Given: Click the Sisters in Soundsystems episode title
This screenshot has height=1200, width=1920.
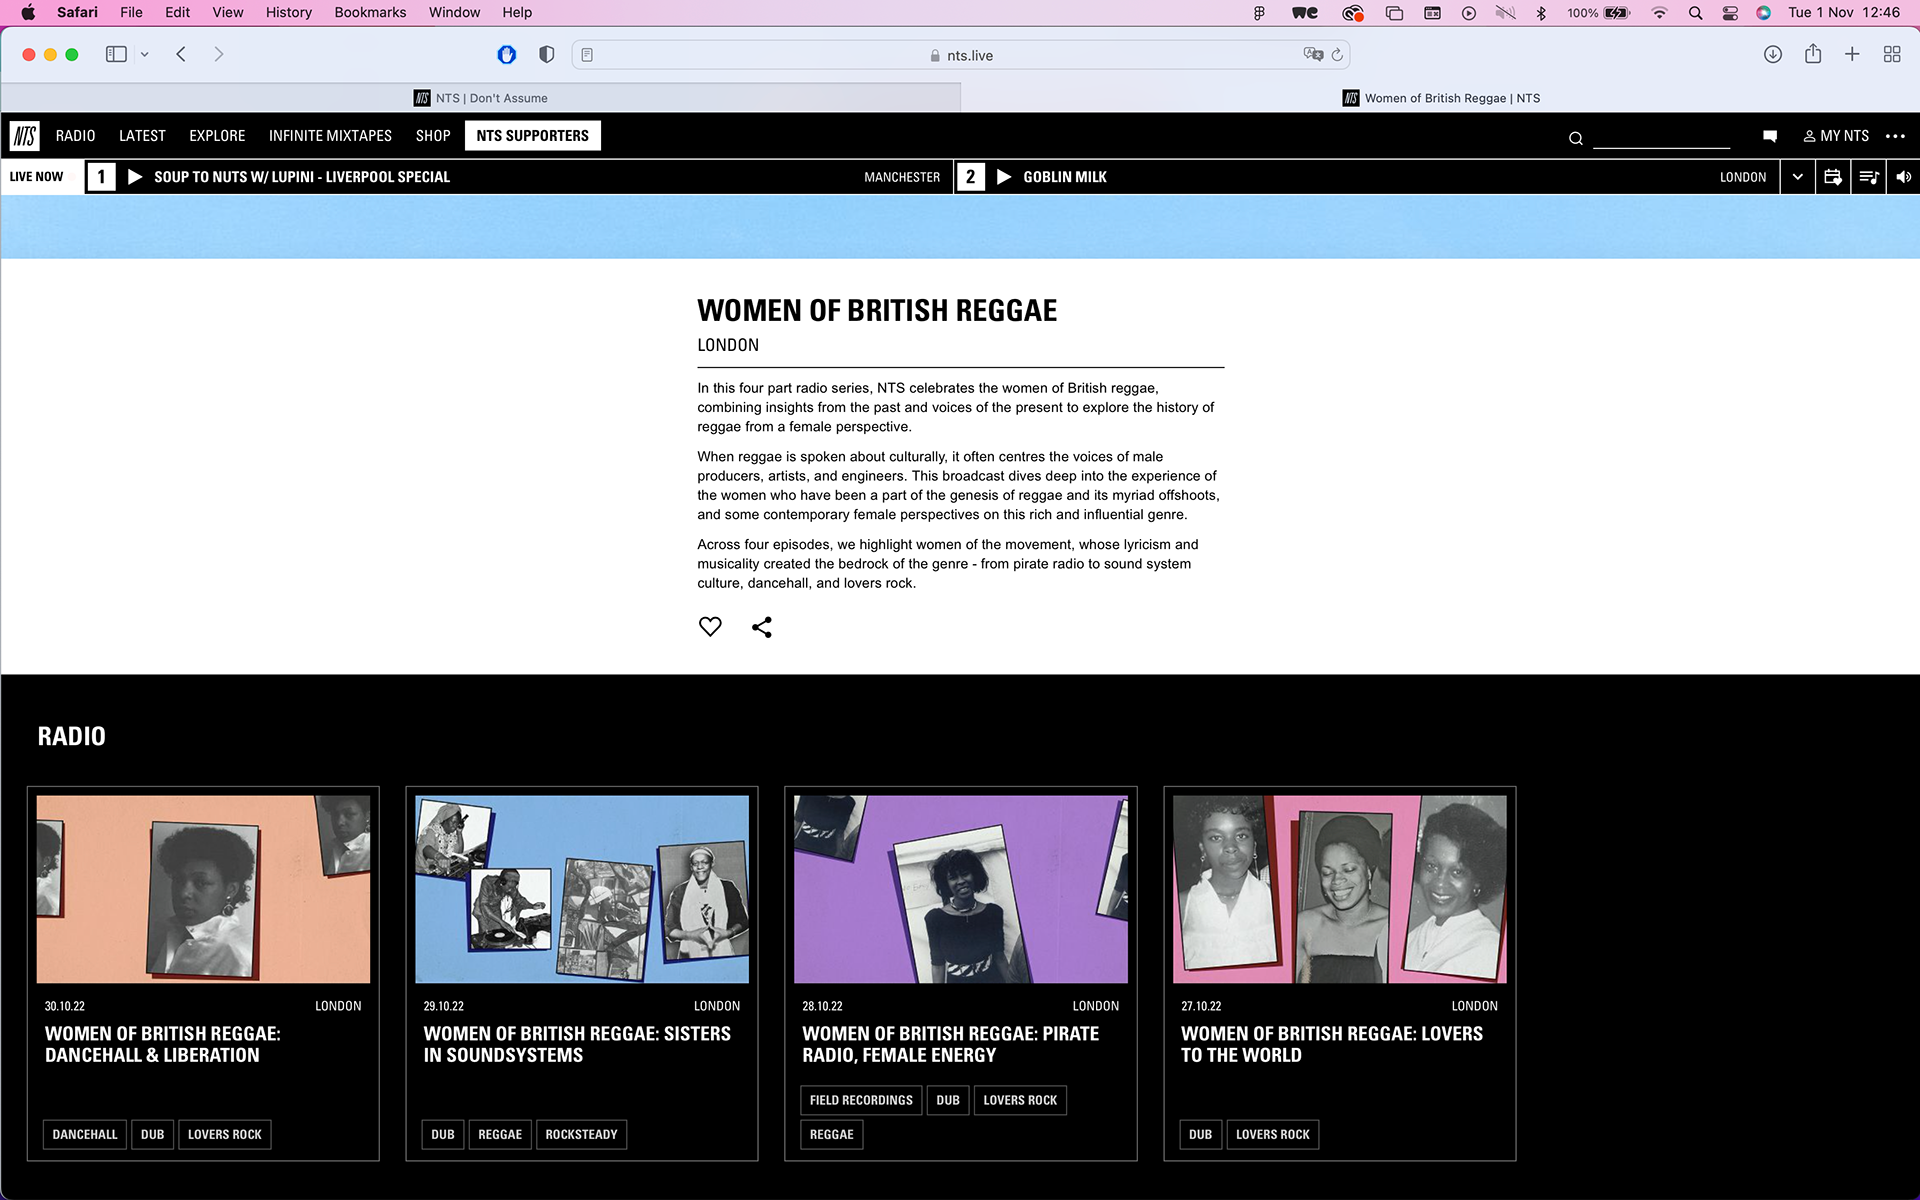Looking at the screenshot, I should tap(577, 1044).
